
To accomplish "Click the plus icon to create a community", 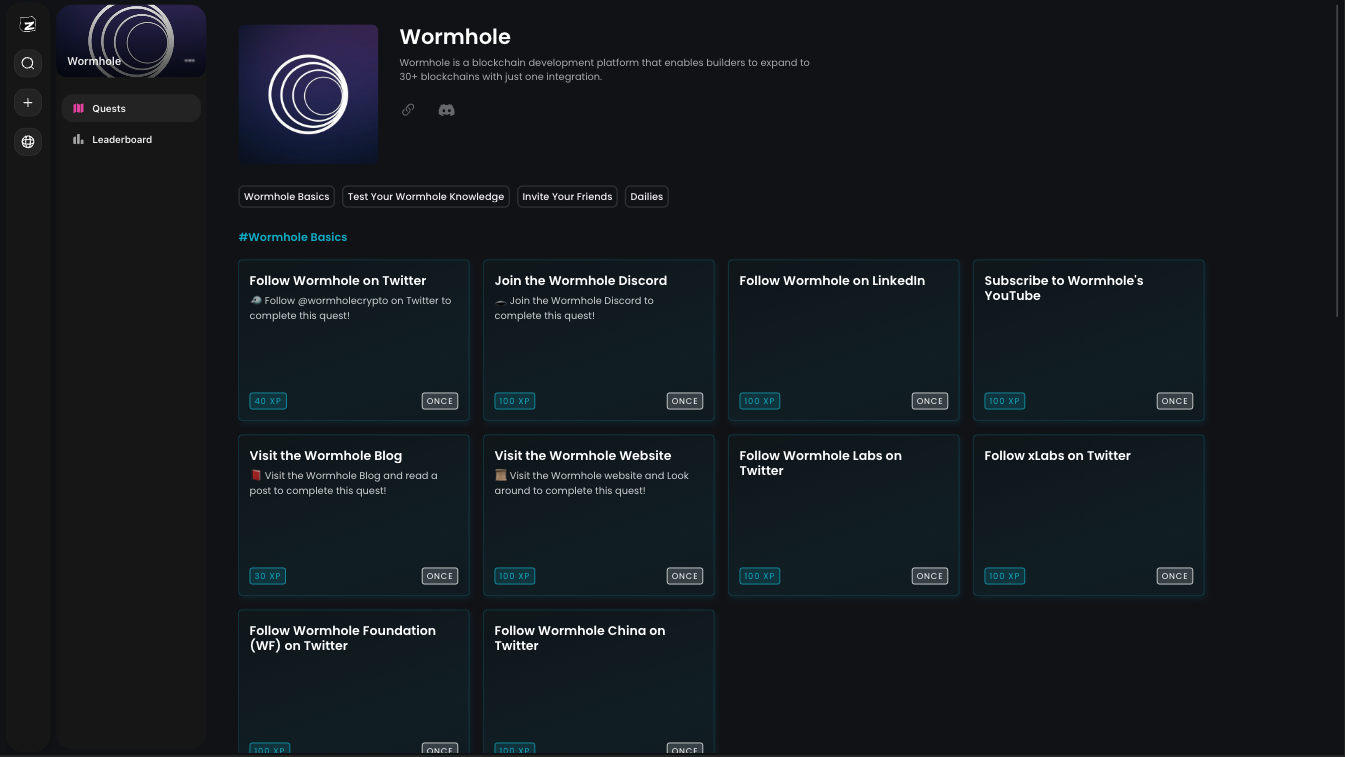I will pos(27,102).
